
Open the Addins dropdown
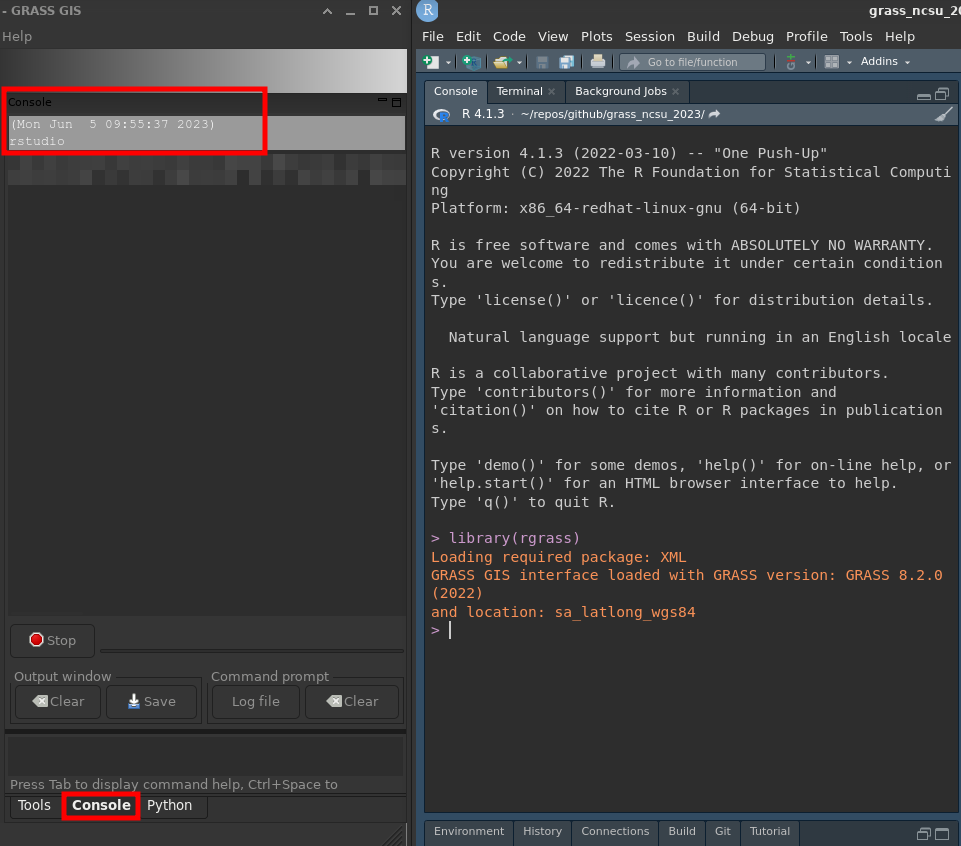(885, 61)
